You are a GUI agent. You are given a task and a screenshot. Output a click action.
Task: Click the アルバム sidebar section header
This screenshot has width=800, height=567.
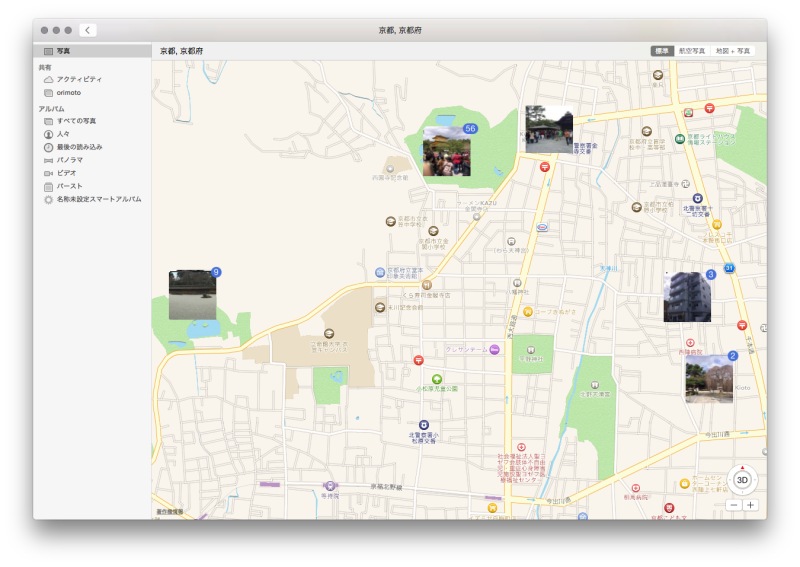click(52, 109)
